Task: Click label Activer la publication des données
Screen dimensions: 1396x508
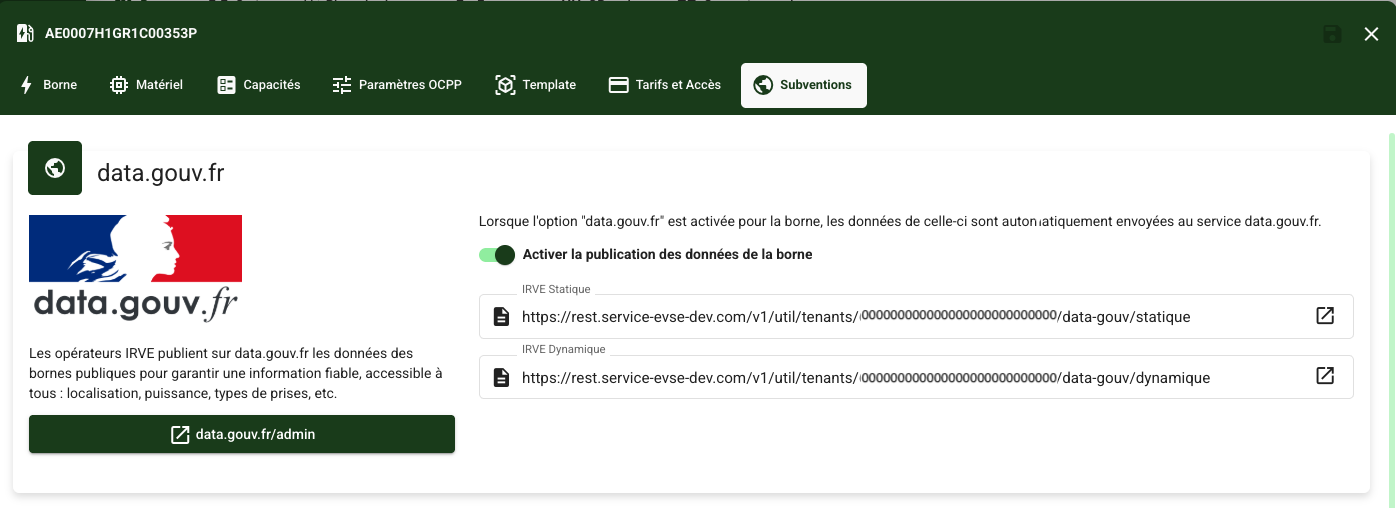Action: coord(667,255)
